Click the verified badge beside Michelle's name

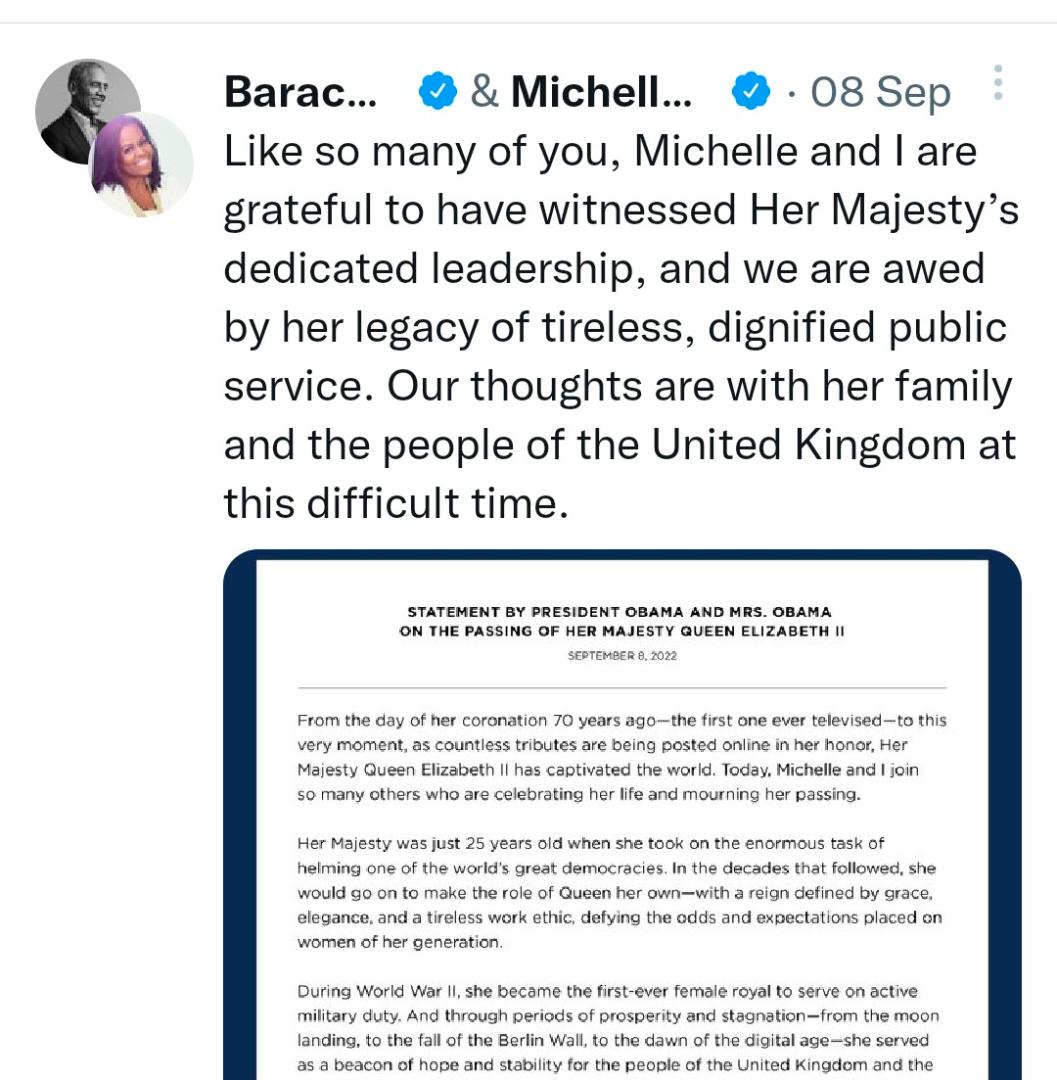[751, 92]
